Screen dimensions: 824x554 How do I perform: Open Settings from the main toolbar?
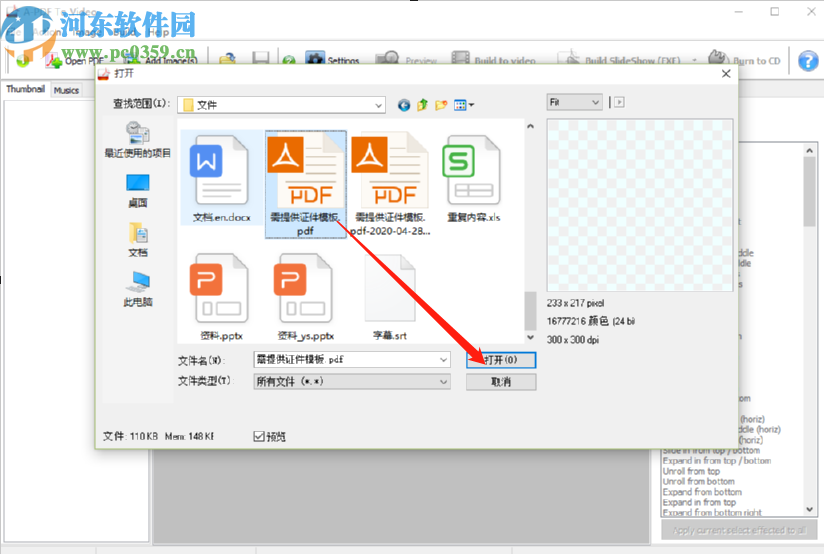pyautogui.click(x=332, y=60)
